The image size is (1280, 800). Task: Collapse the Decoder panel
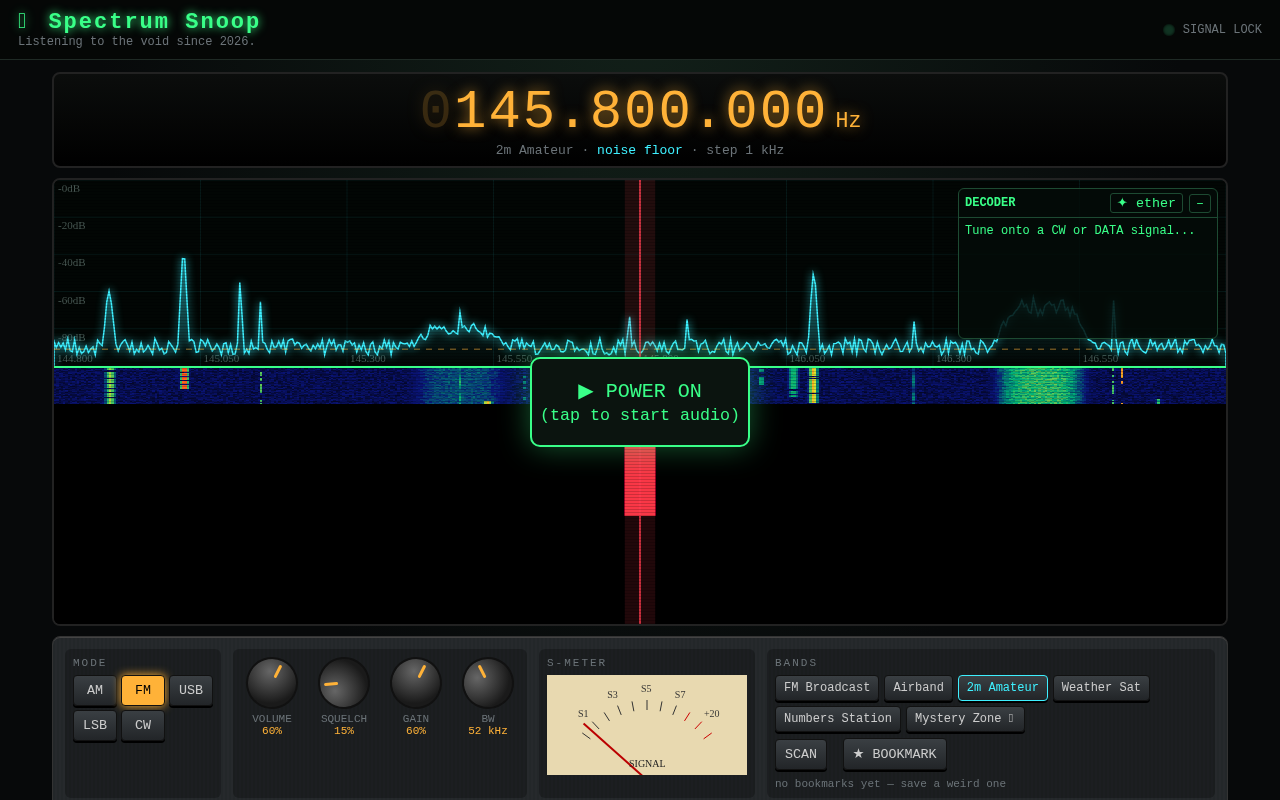(1200, 203)
